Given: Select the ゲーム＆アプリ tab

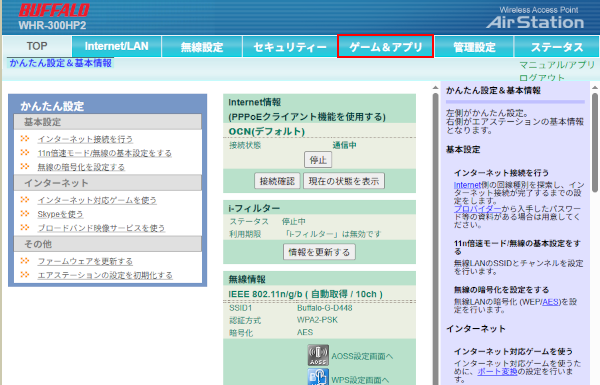Looking at the screenshot, I should 385,46.
